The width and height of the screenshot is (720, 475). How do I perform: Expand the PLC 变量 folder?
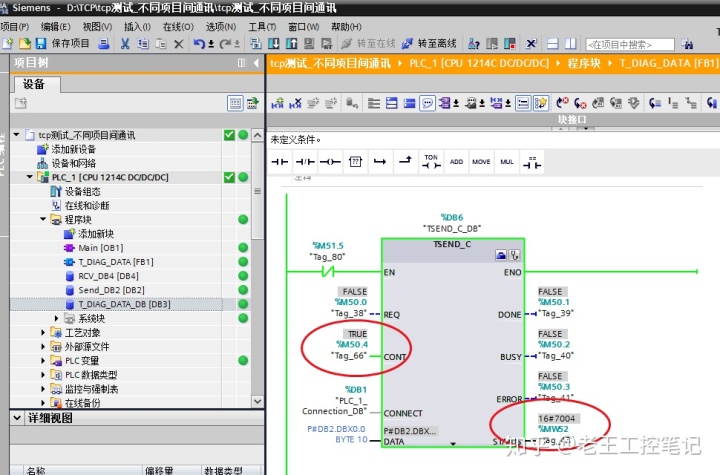43,361
